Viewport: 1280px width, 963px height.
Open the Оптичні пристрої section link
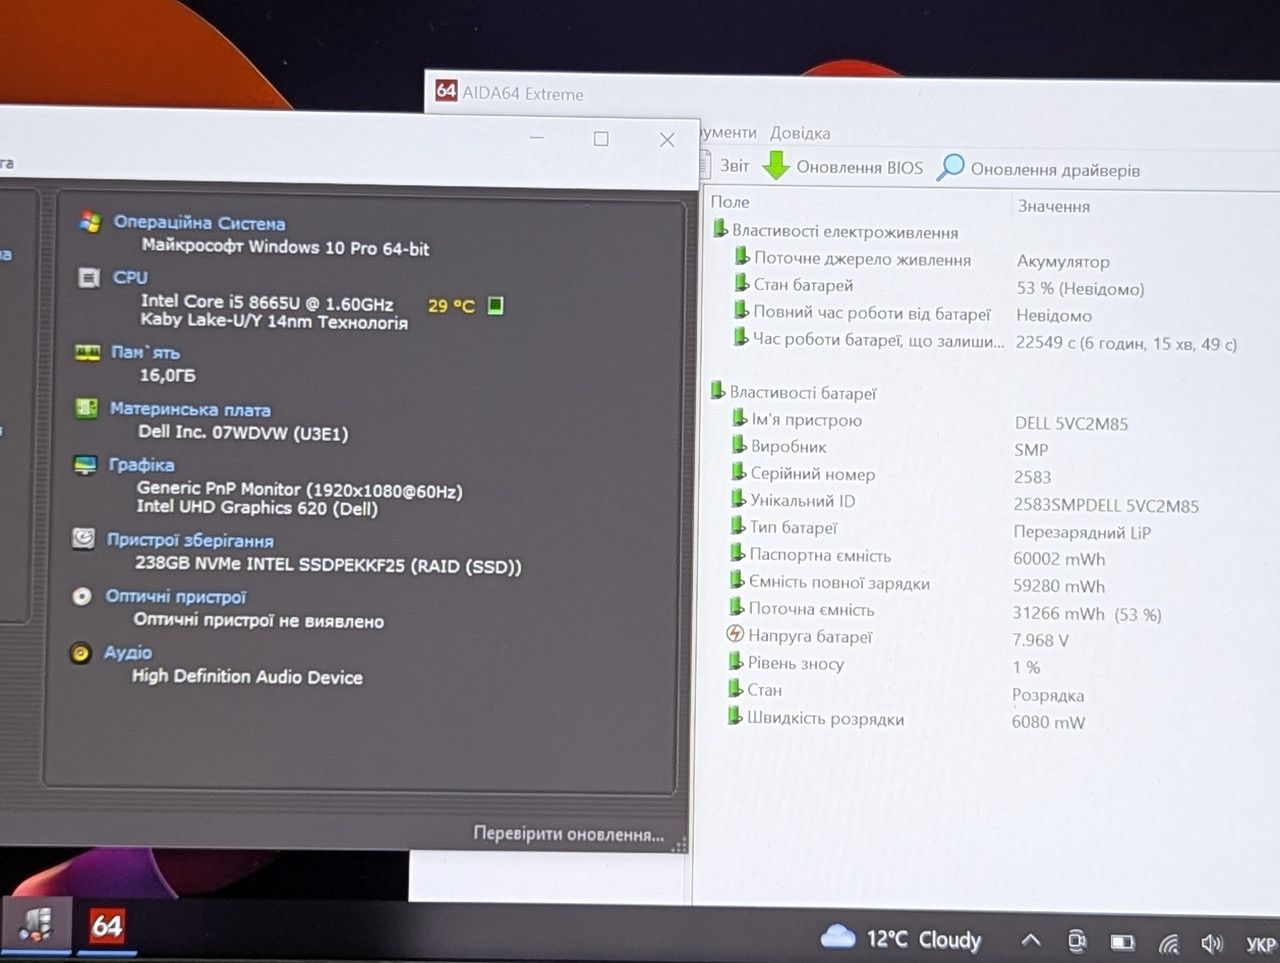[x=176, y=597]
